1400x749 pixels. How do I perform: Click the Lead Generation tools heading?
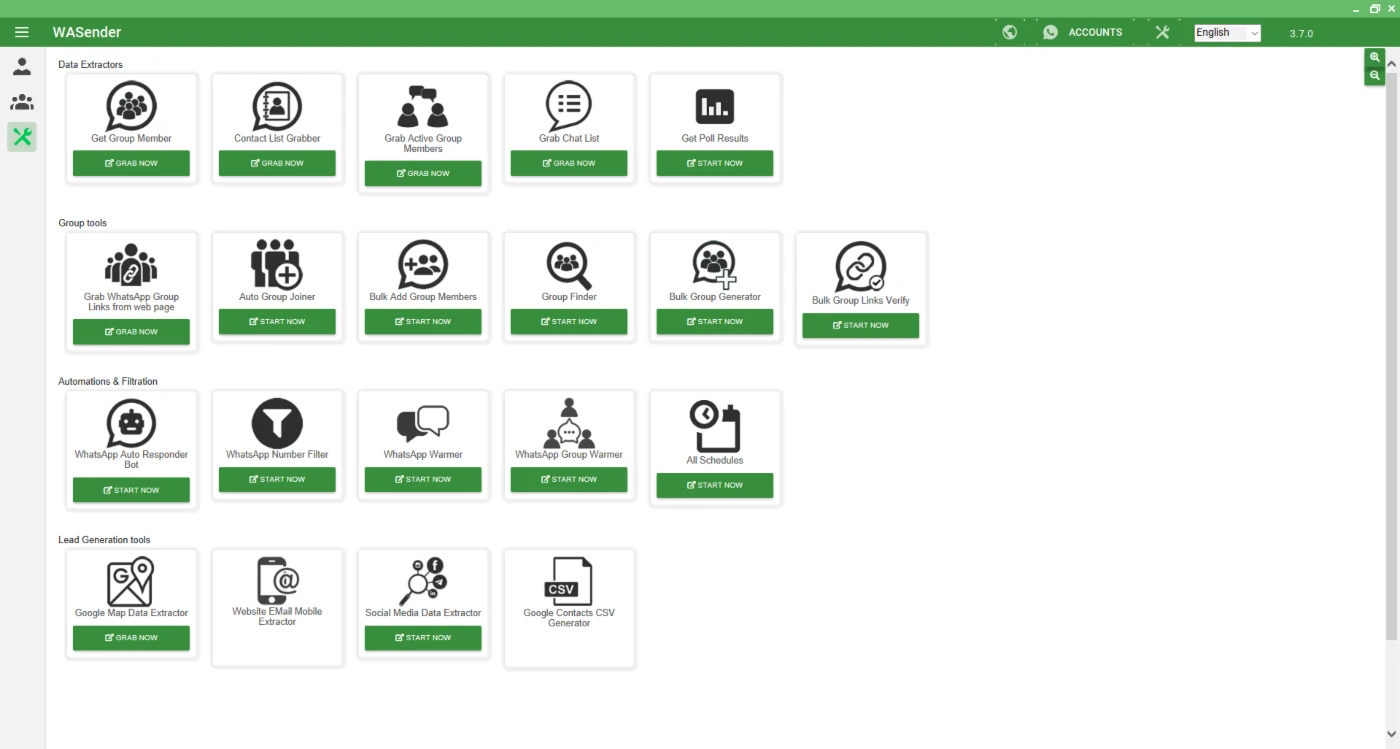pyautogui.click(x=104, y=540)
